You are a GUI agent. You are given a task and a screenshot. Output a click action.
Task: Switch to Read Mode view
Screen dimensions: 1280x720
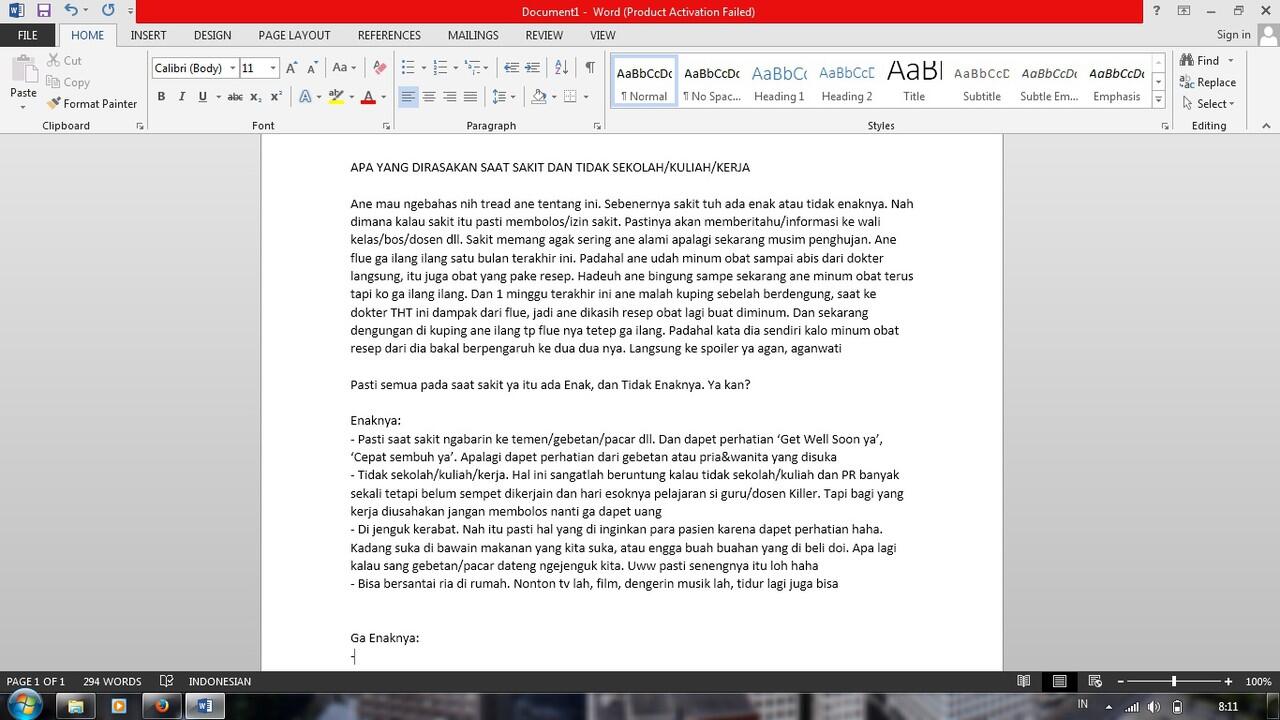[x=1023, y=681]
